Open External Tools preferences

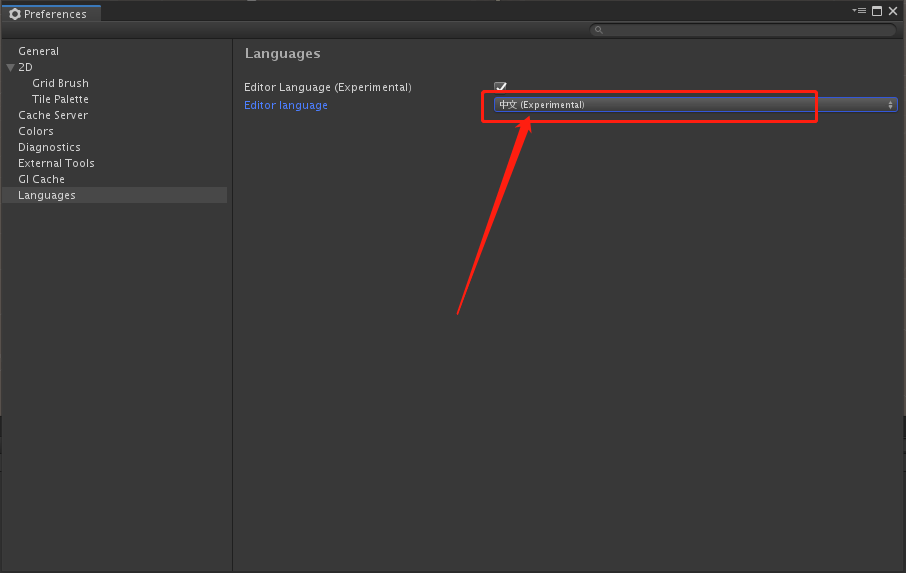(56, 163)
